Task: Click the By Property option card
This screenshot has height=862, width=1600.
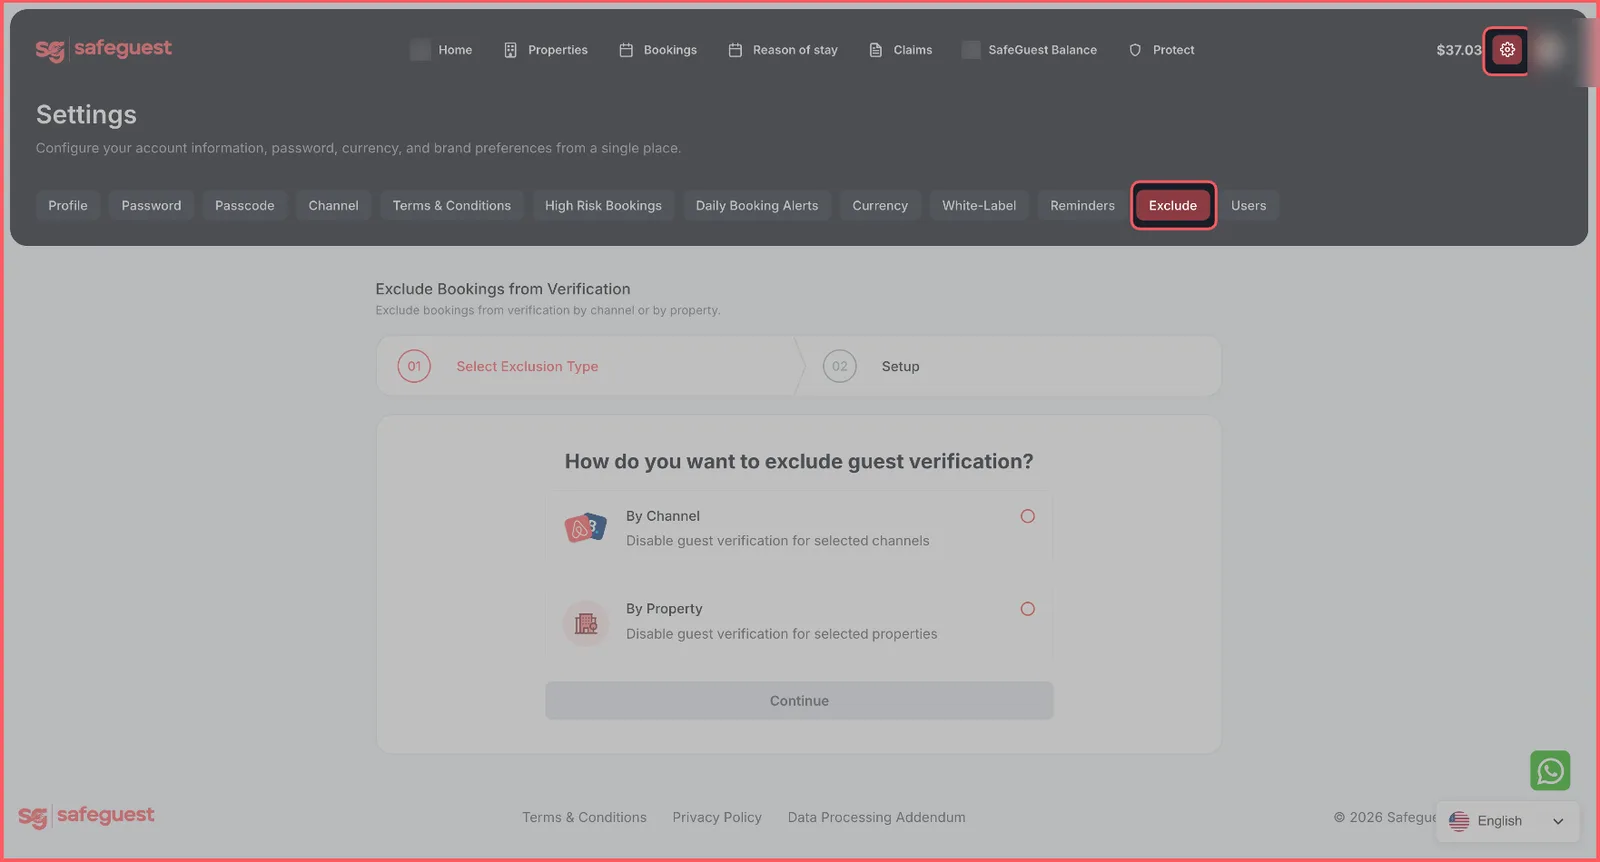Action: click(x=799, y=621)
